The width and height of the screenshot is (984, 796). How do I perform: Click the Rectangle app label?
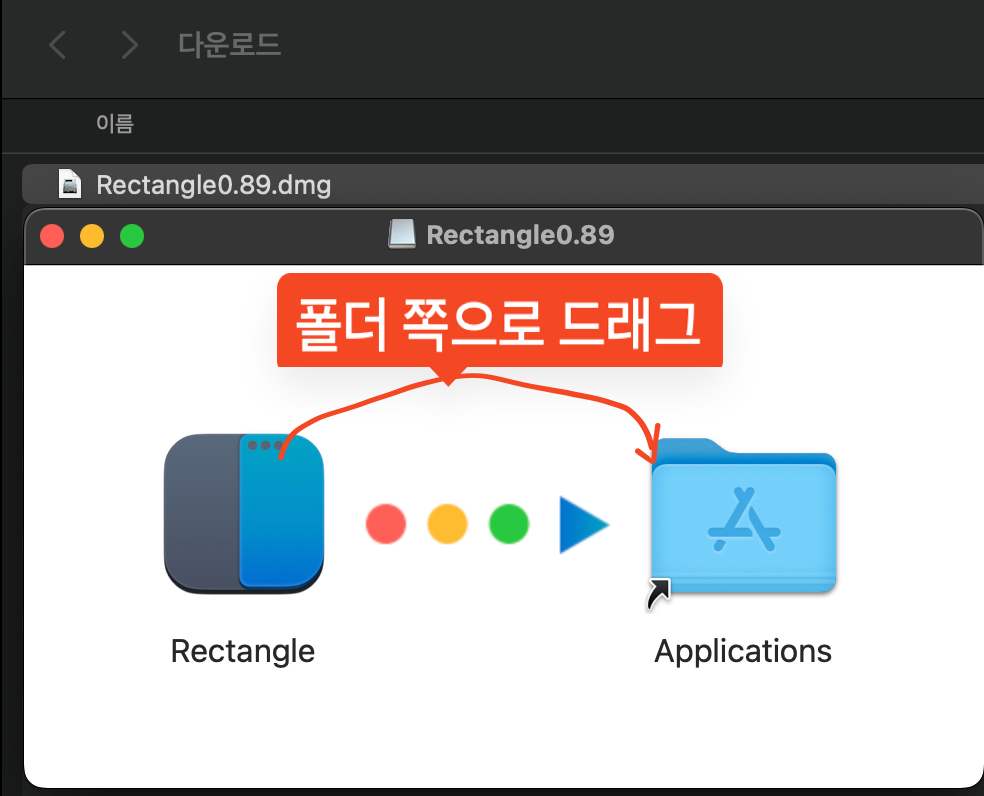pyautogui.click(x=243, y=652)
